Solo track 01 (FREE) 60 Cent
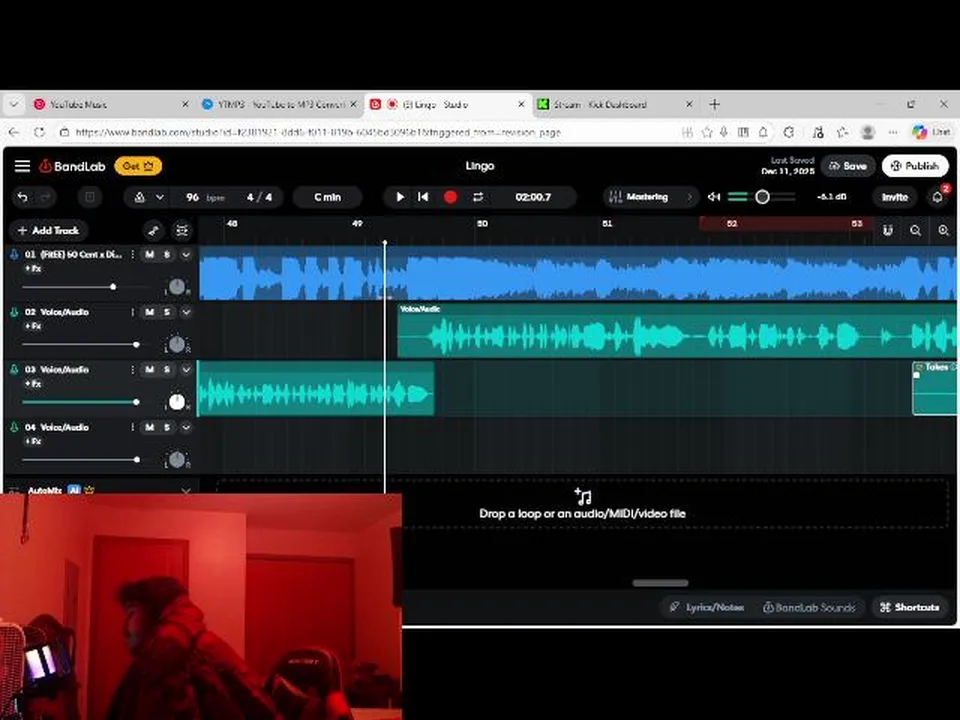This screenshot has width=960, height=720. [167, 254]
